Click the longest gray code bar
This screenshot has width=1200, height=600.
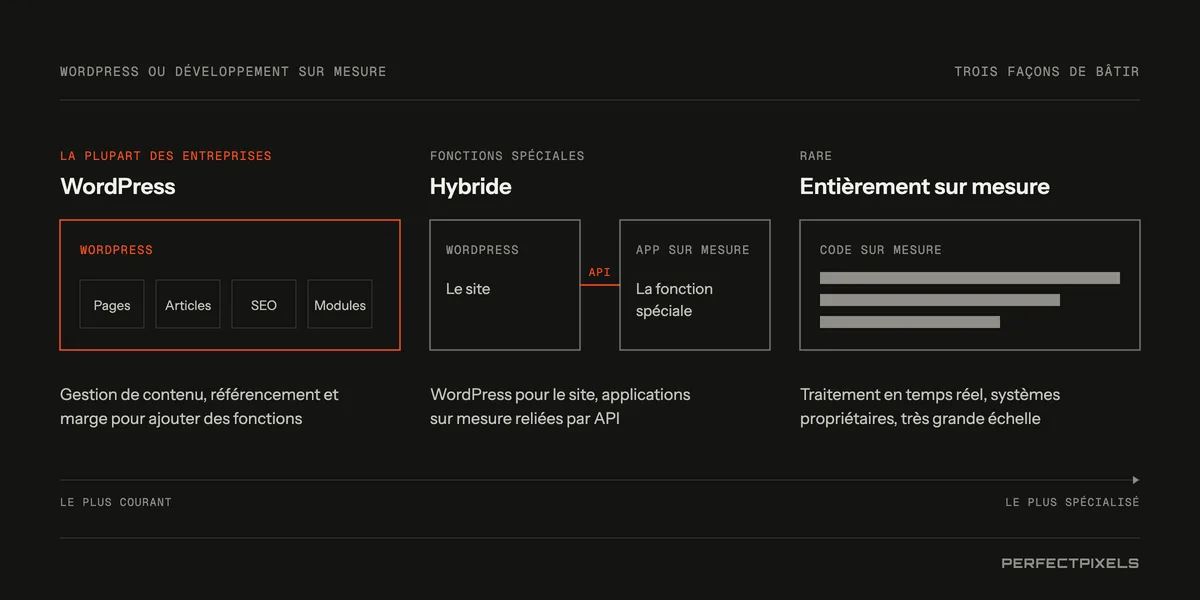pos(970,278)
